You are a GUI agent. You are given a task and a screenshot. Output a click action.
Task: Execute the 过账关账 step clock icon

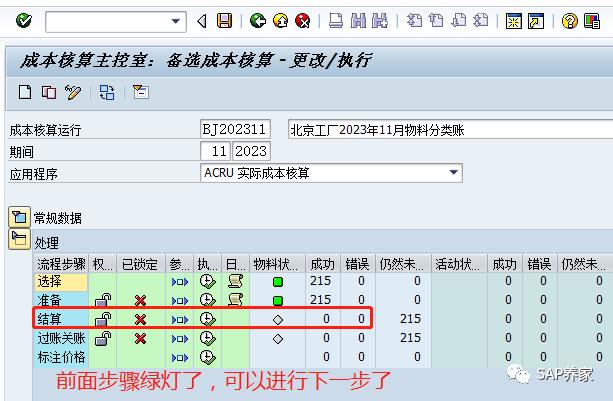tap(207, 338)
